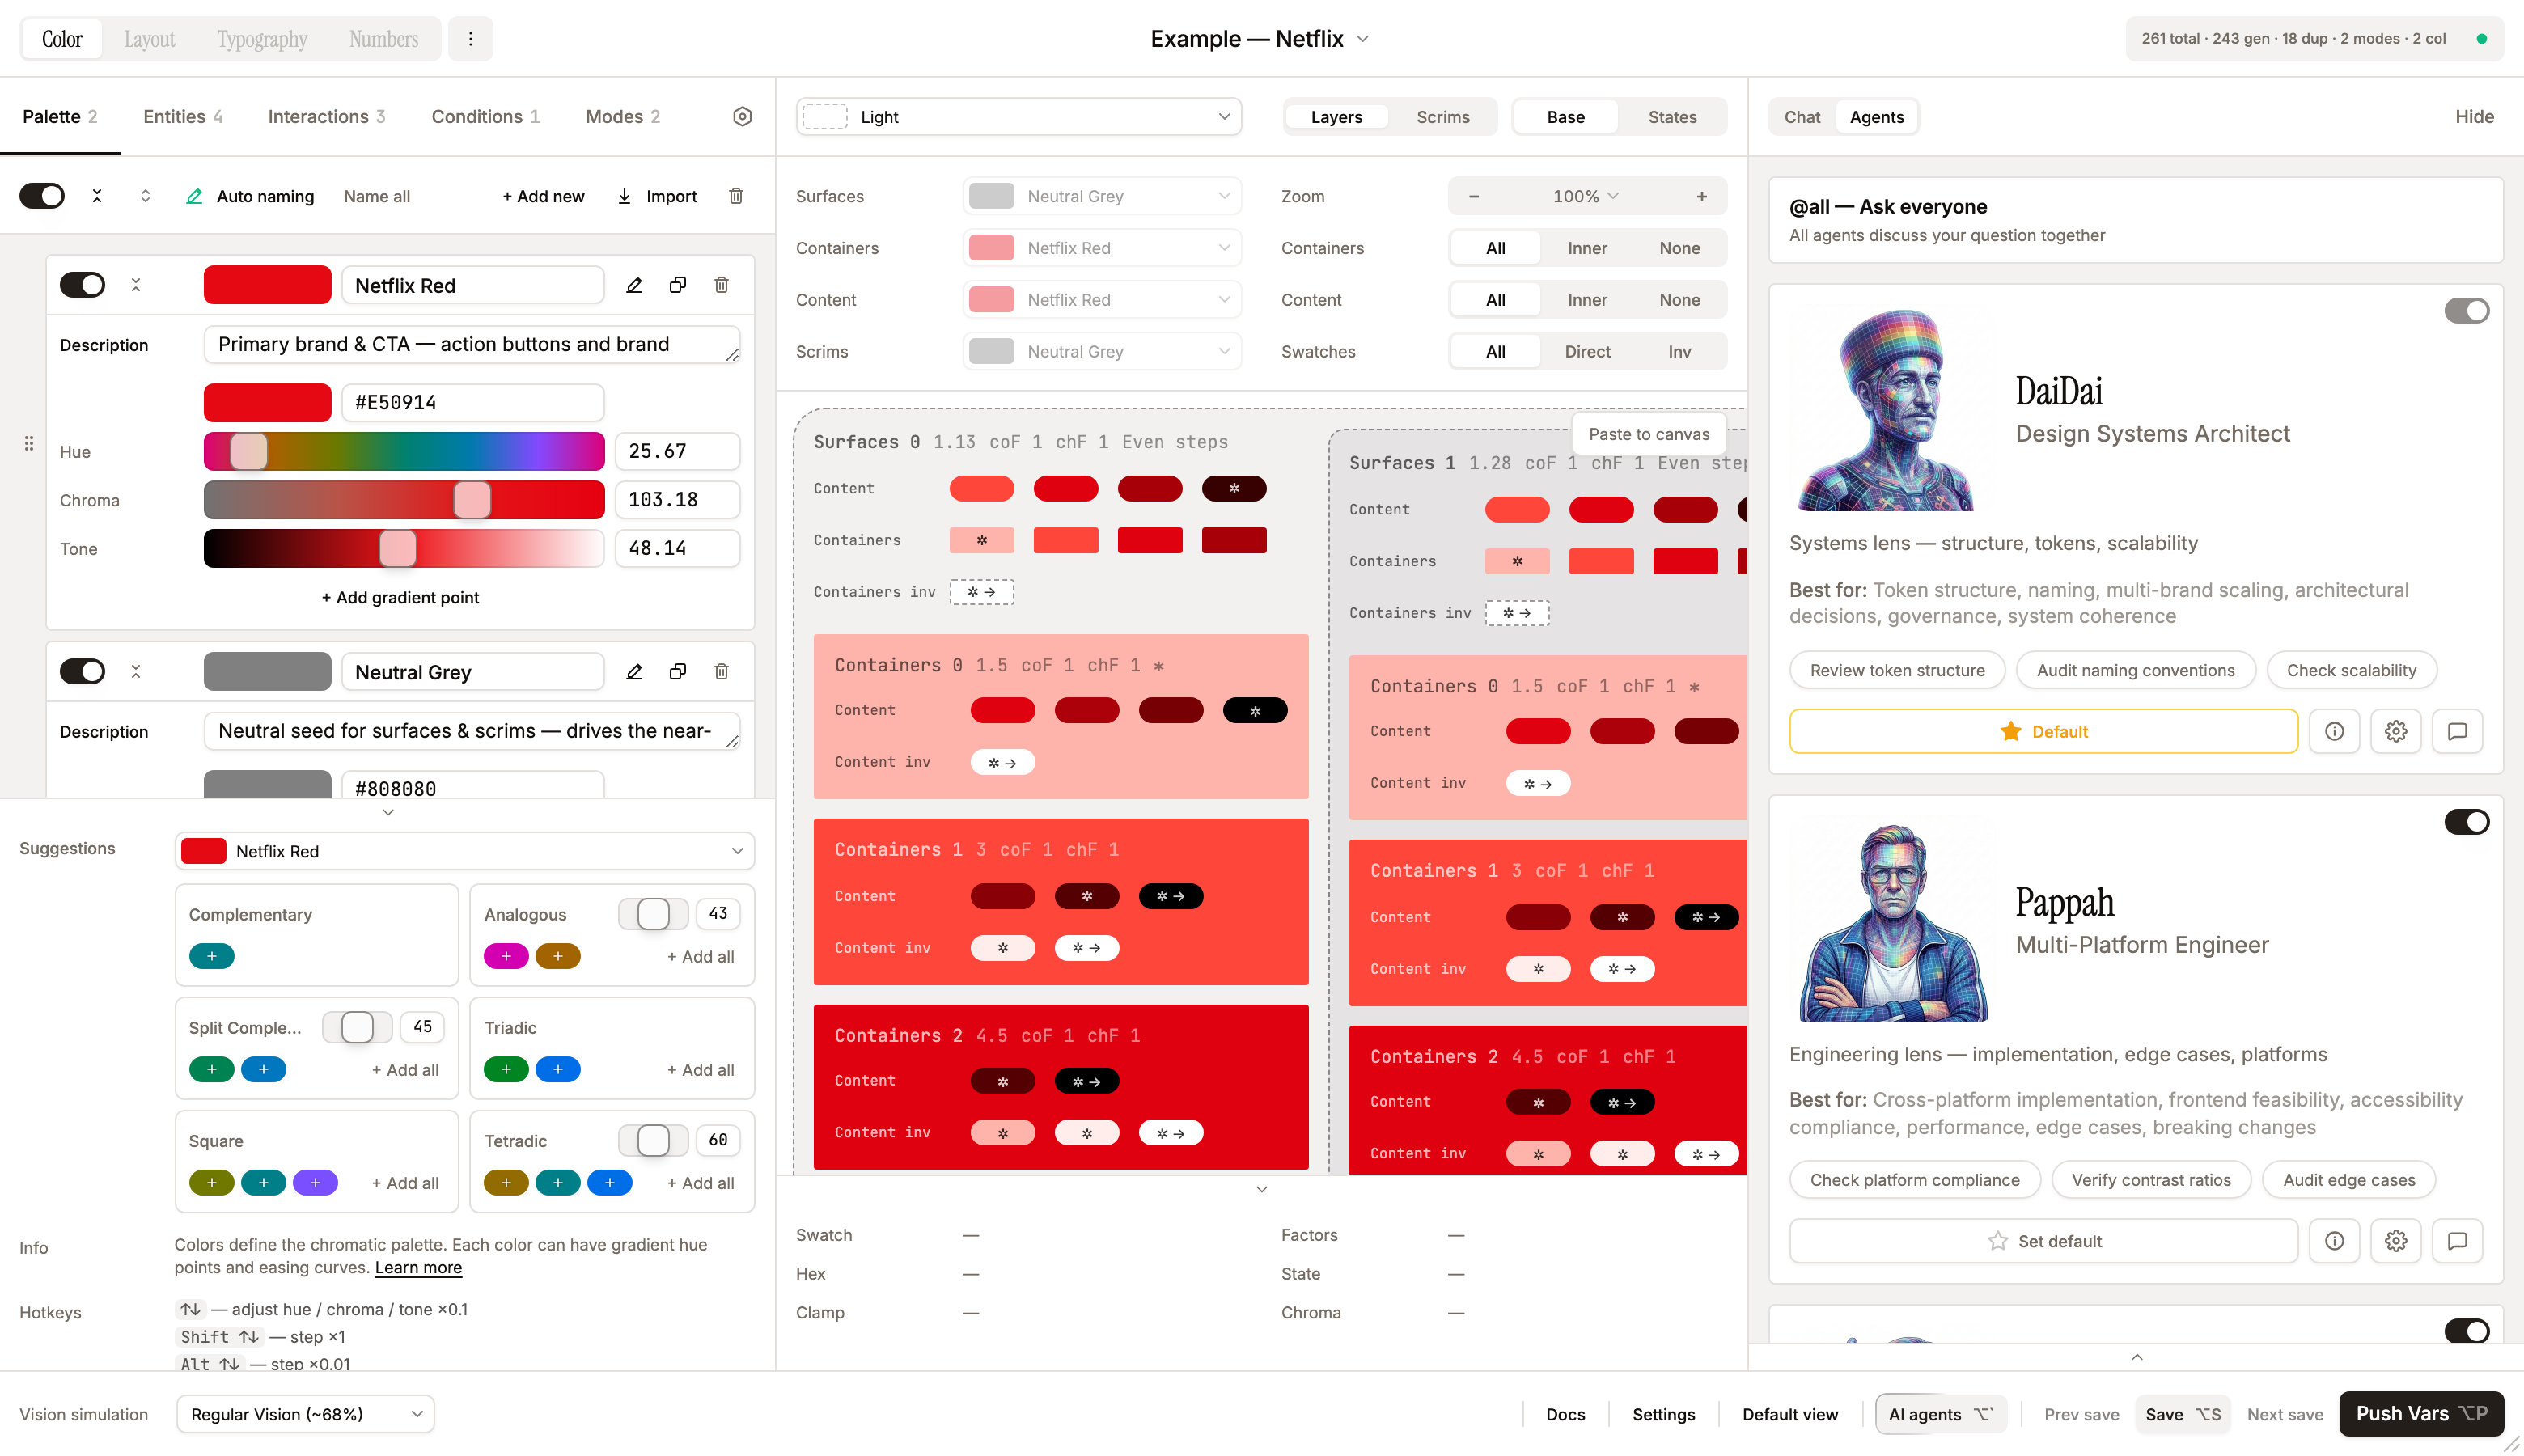Open the 100% zoom level dropdown
Image resolution: width=2524 pixels, height=1456 pixels.
[x=1587, y=196]
